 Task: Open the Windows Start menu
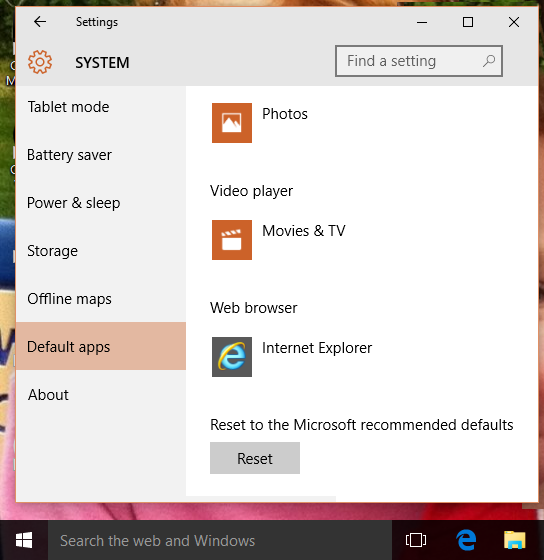tap(24, 540)
